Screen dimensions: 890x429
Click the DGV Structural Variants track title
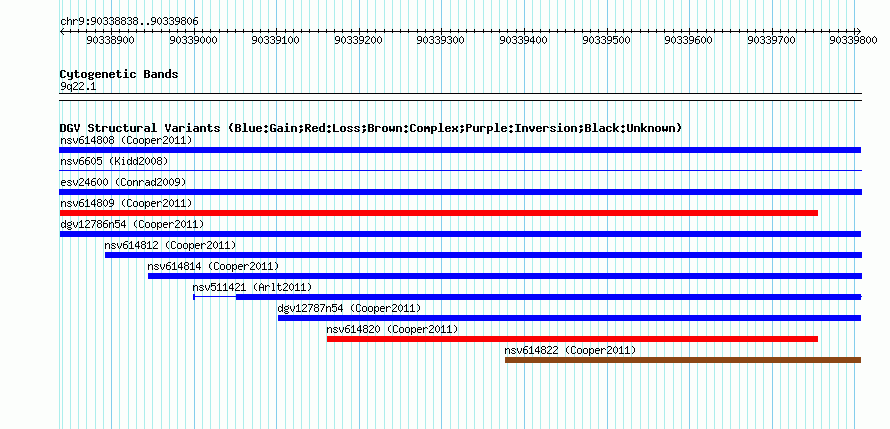pos(371,128)
